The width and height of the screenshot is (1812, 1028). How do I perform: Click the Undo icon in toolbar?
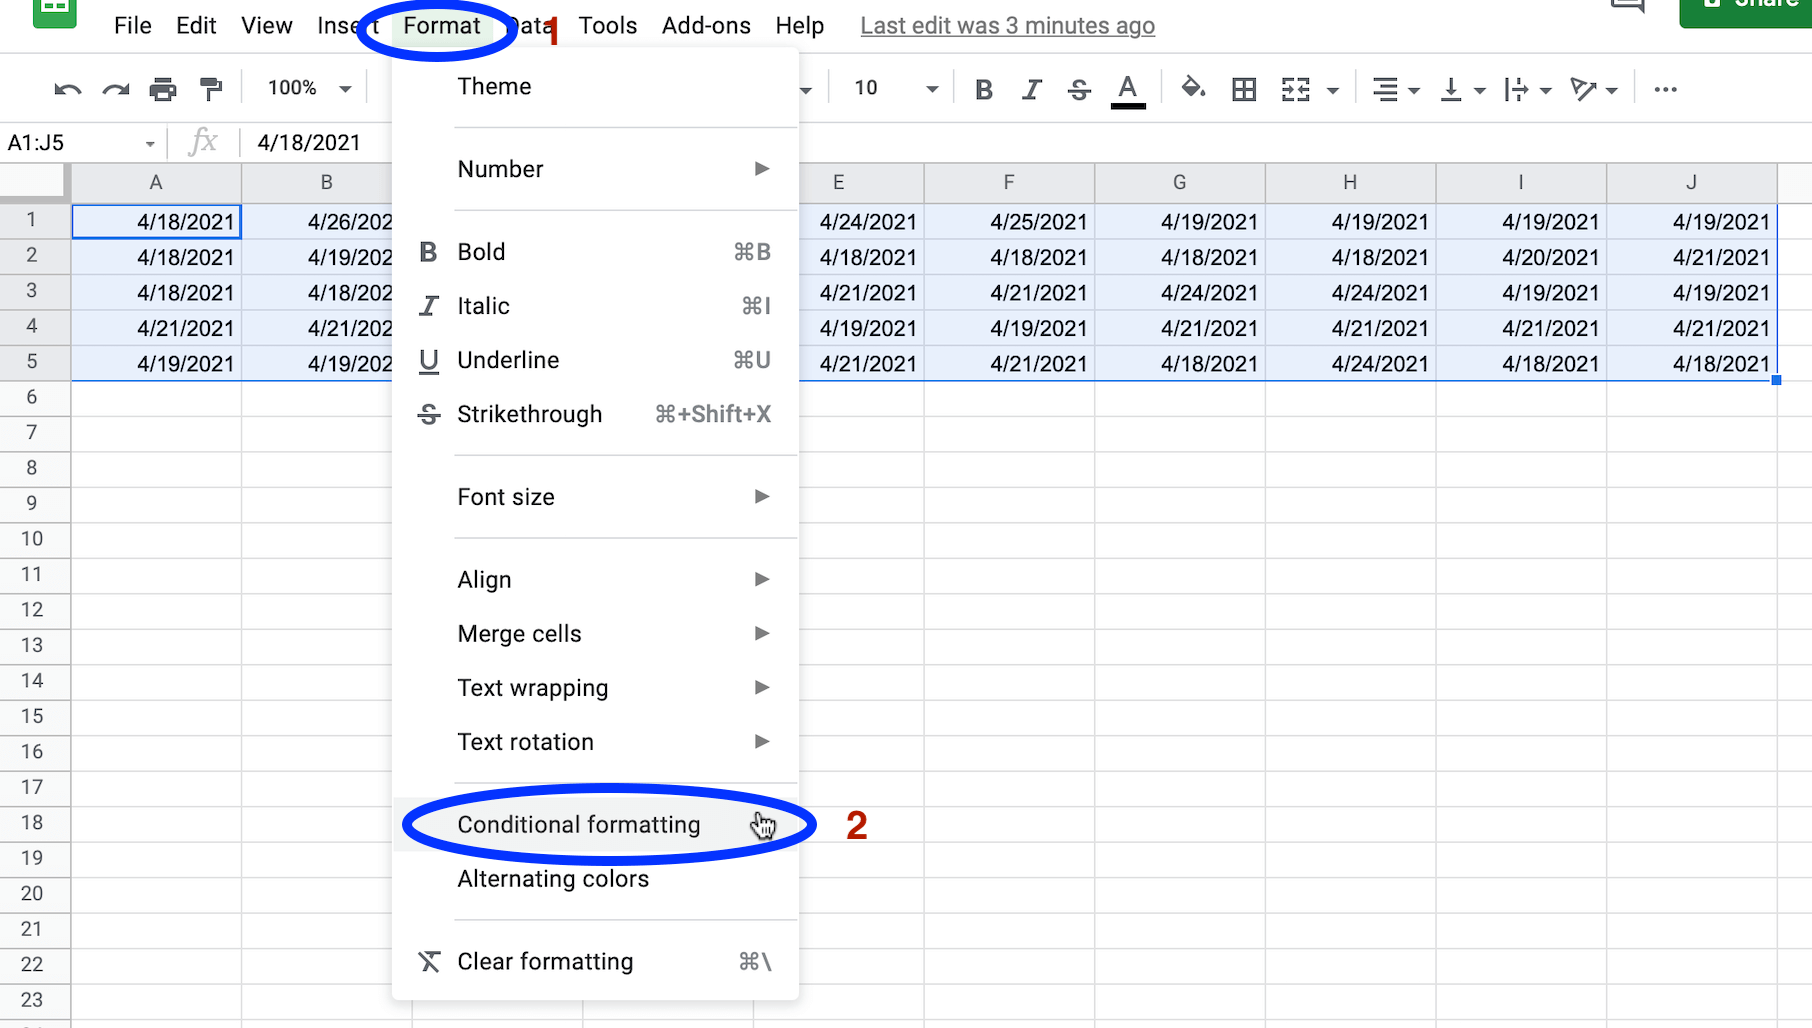coord(67,90)
